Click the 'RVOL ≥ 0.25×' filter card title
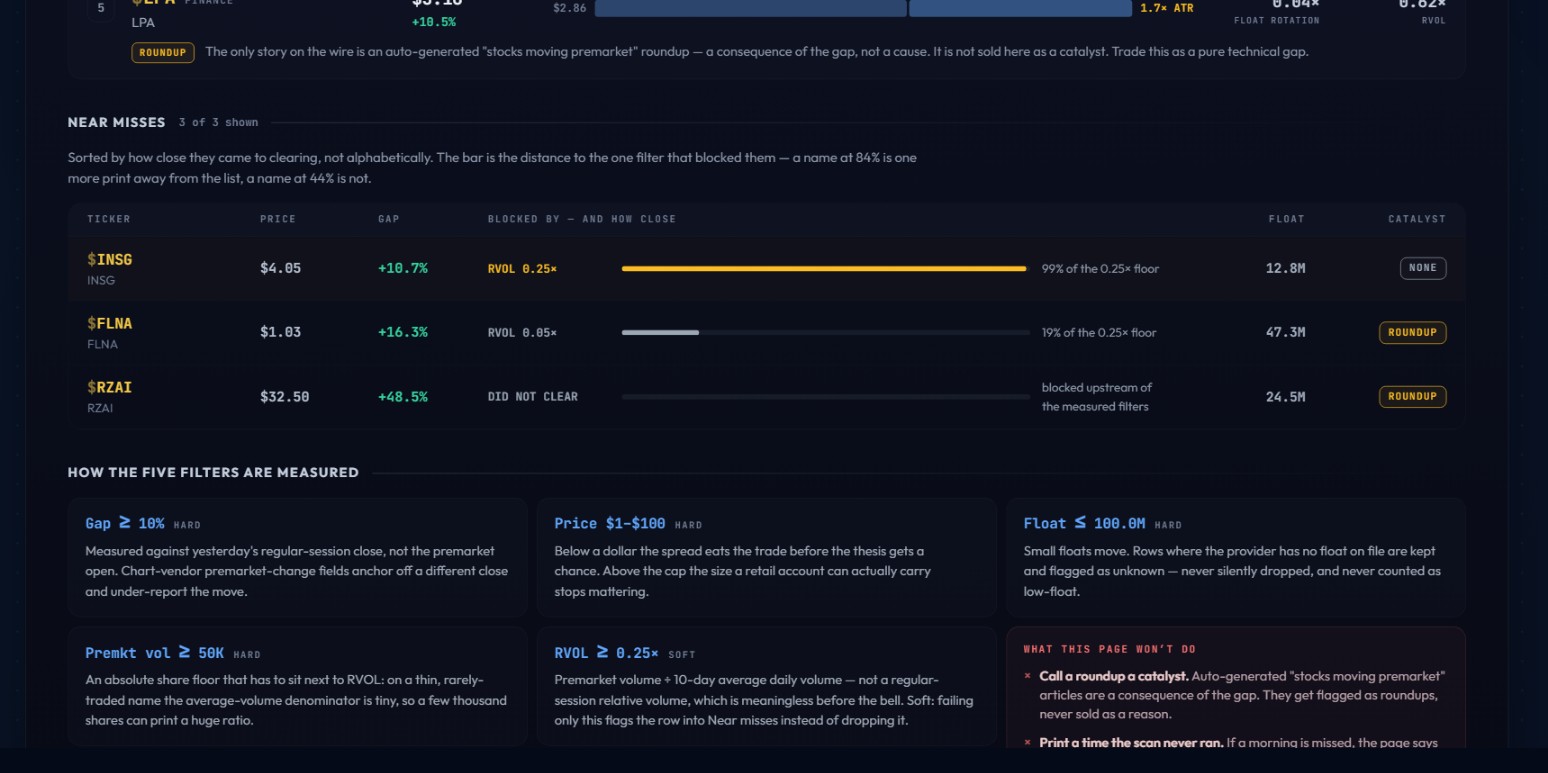Screen dimensions: 1548x773 (606, 653)
